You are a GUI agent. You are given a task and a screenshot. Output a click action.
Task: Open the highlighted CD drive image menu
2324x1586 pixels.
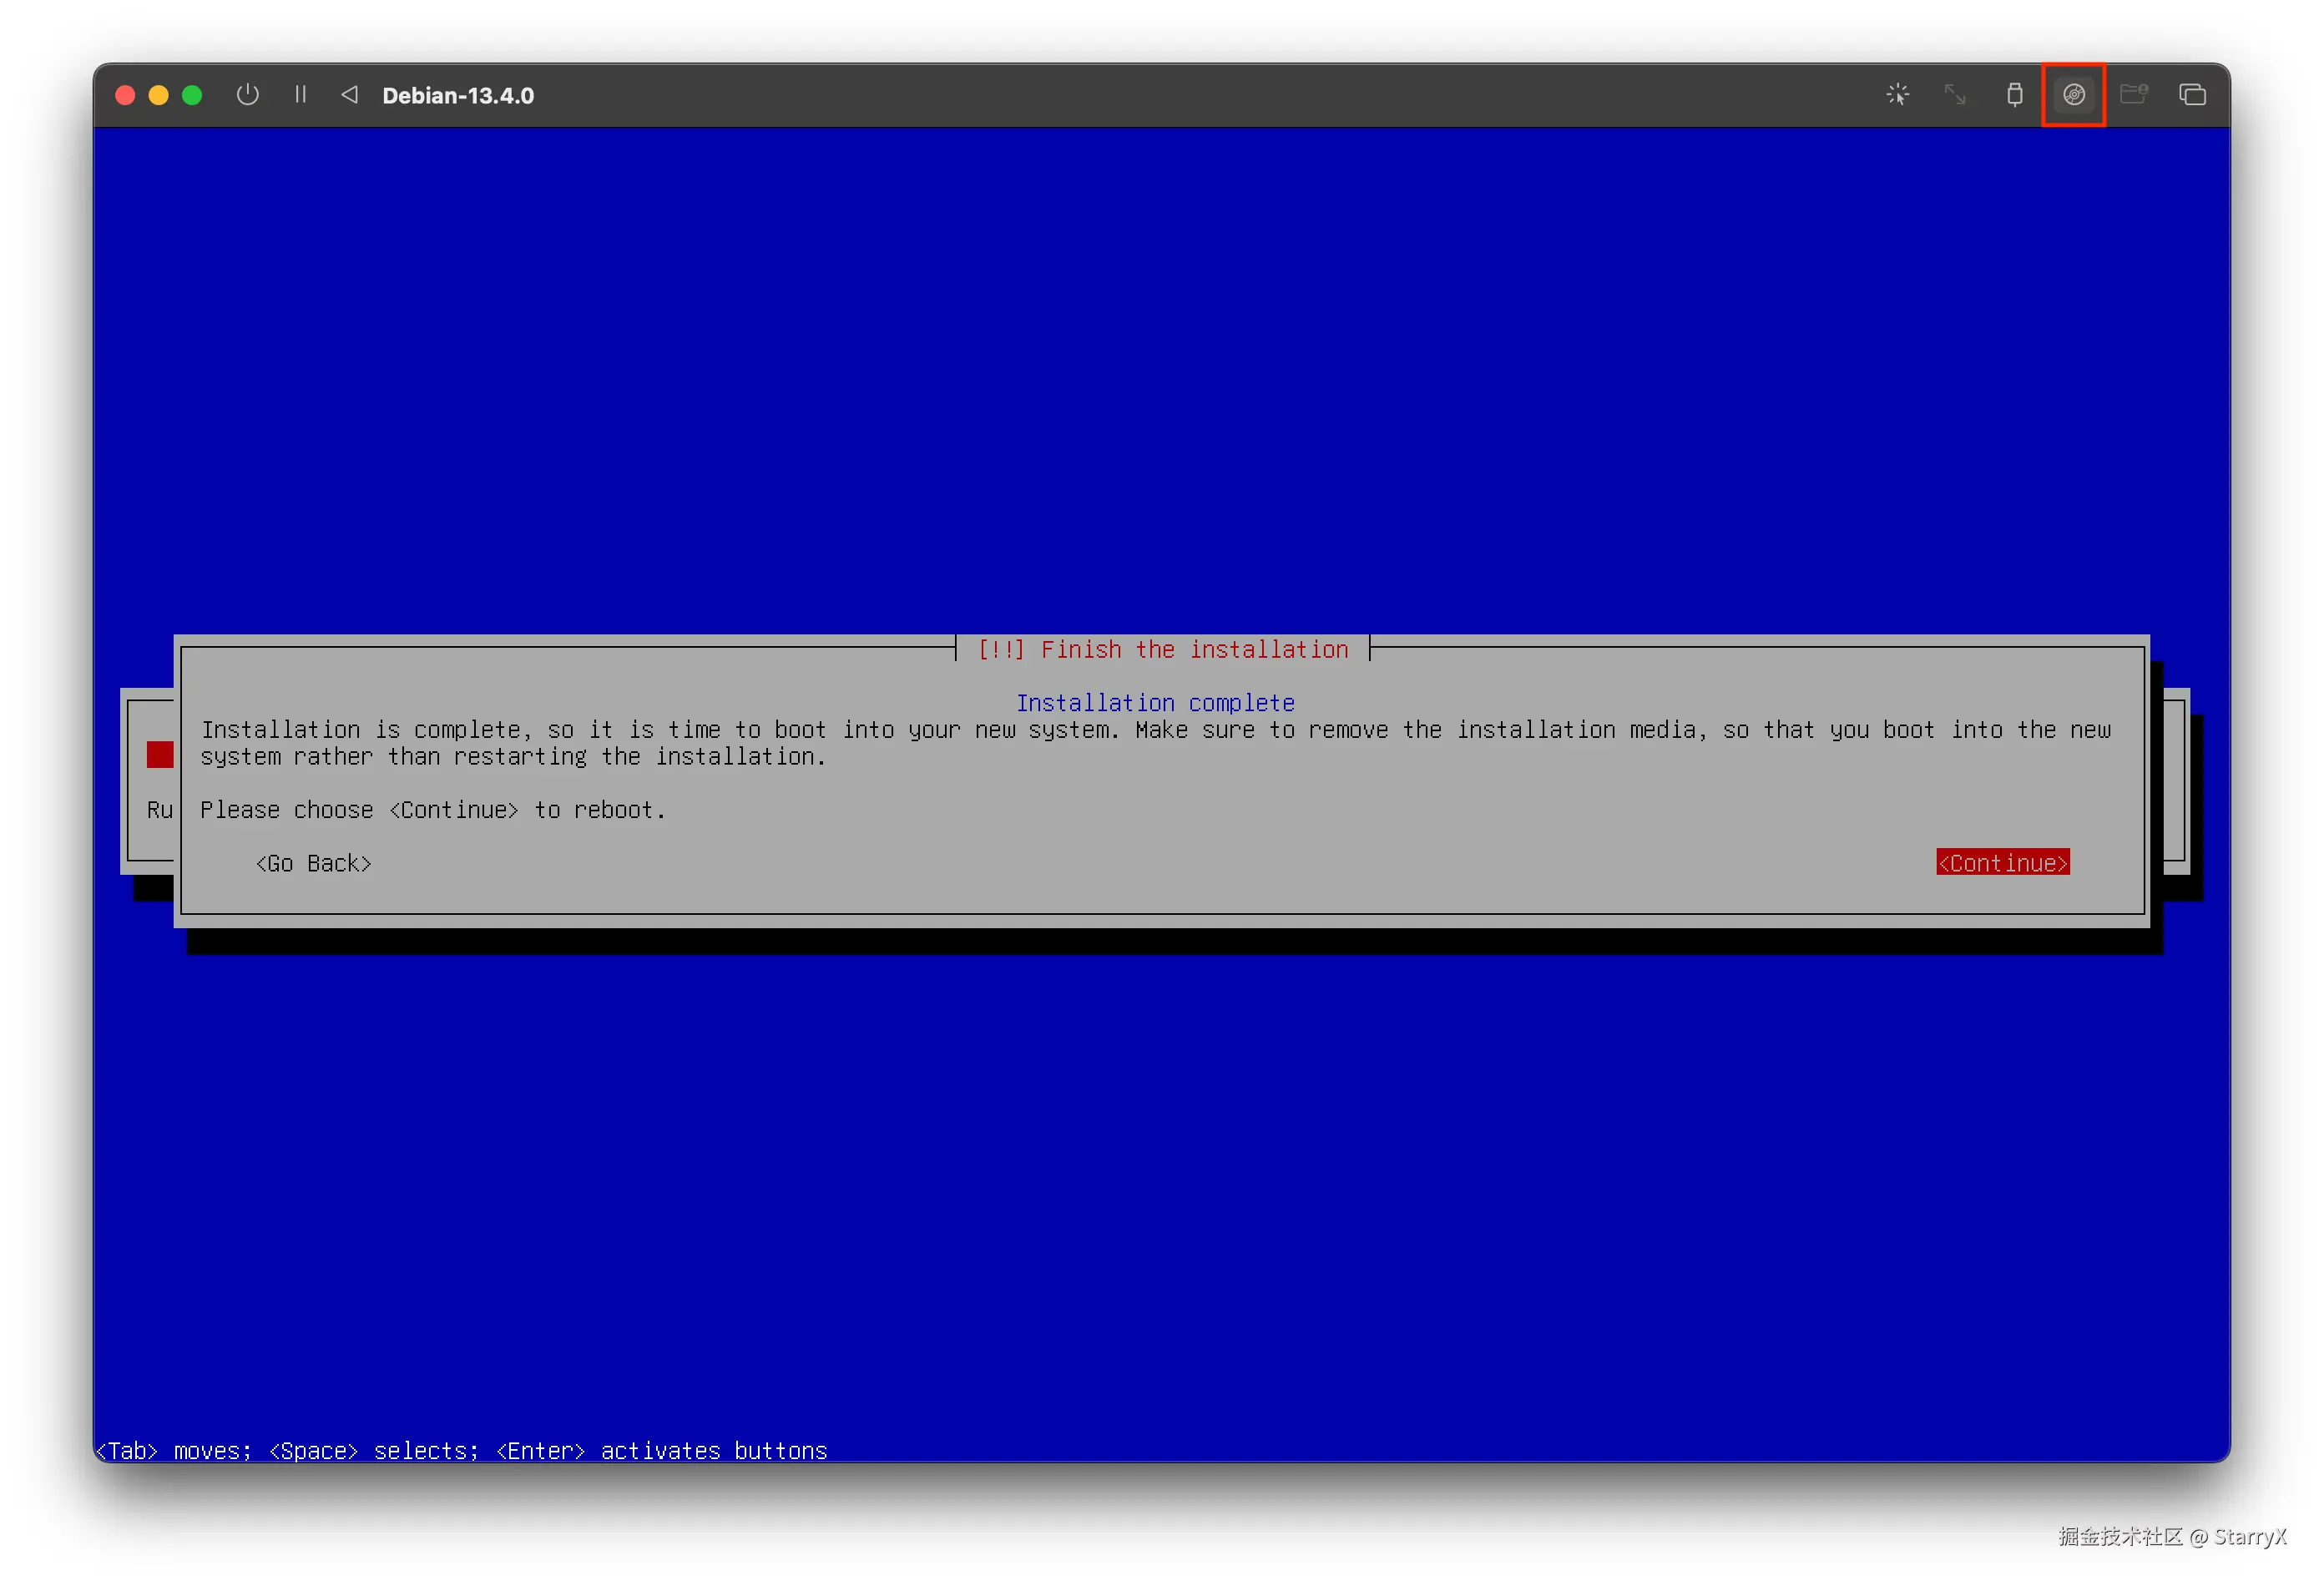(2073, 95)
